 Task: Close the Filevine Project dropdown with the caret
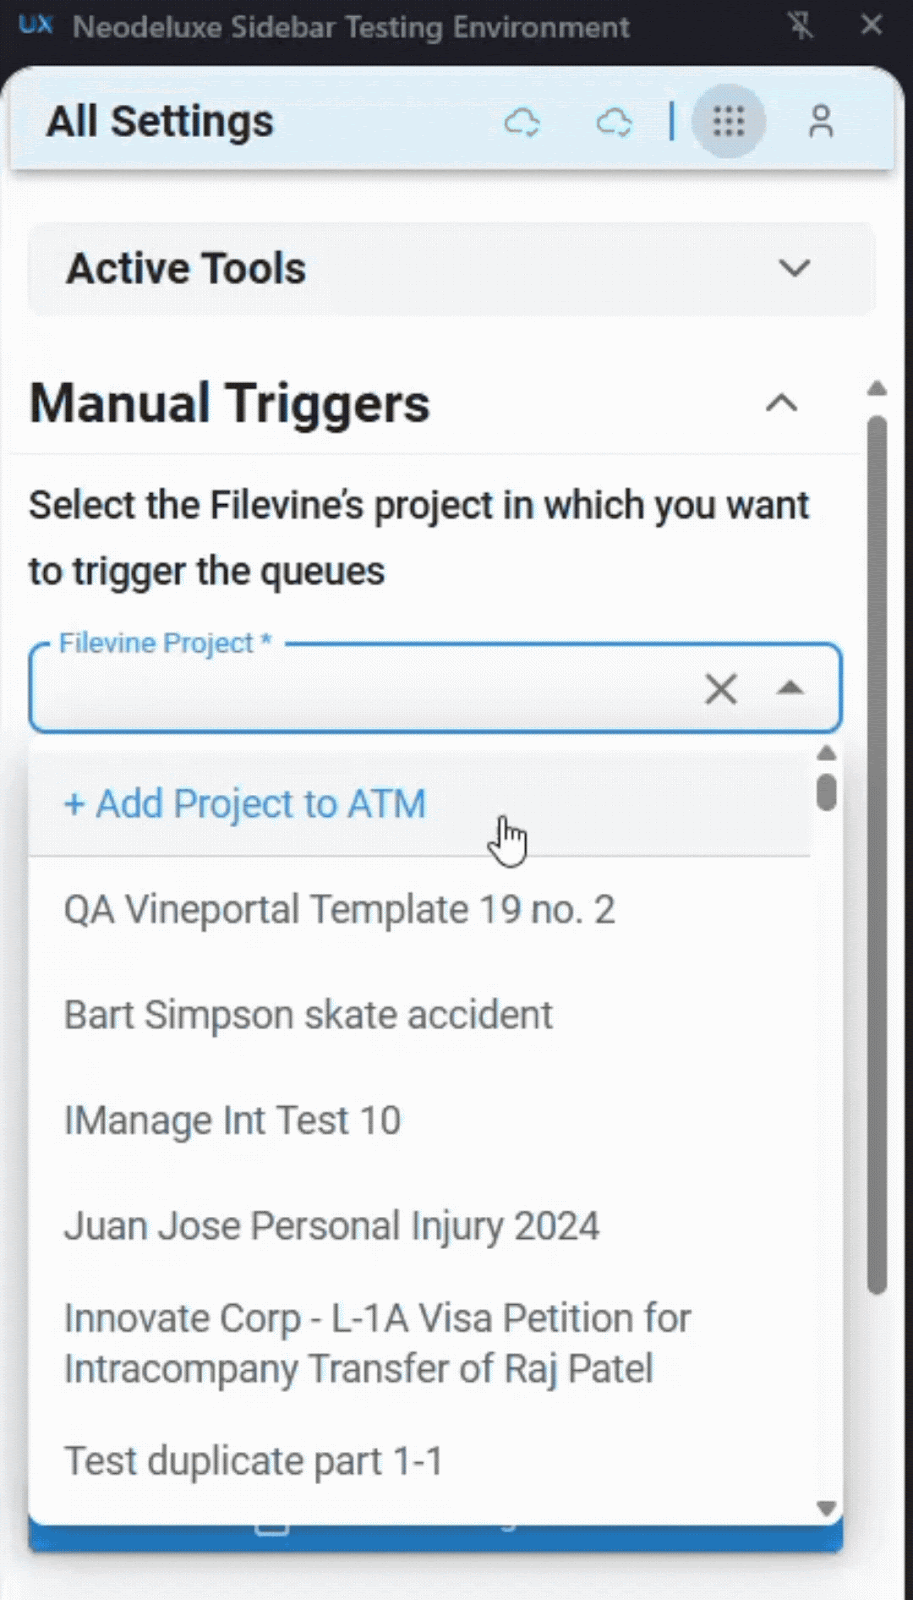790,688
